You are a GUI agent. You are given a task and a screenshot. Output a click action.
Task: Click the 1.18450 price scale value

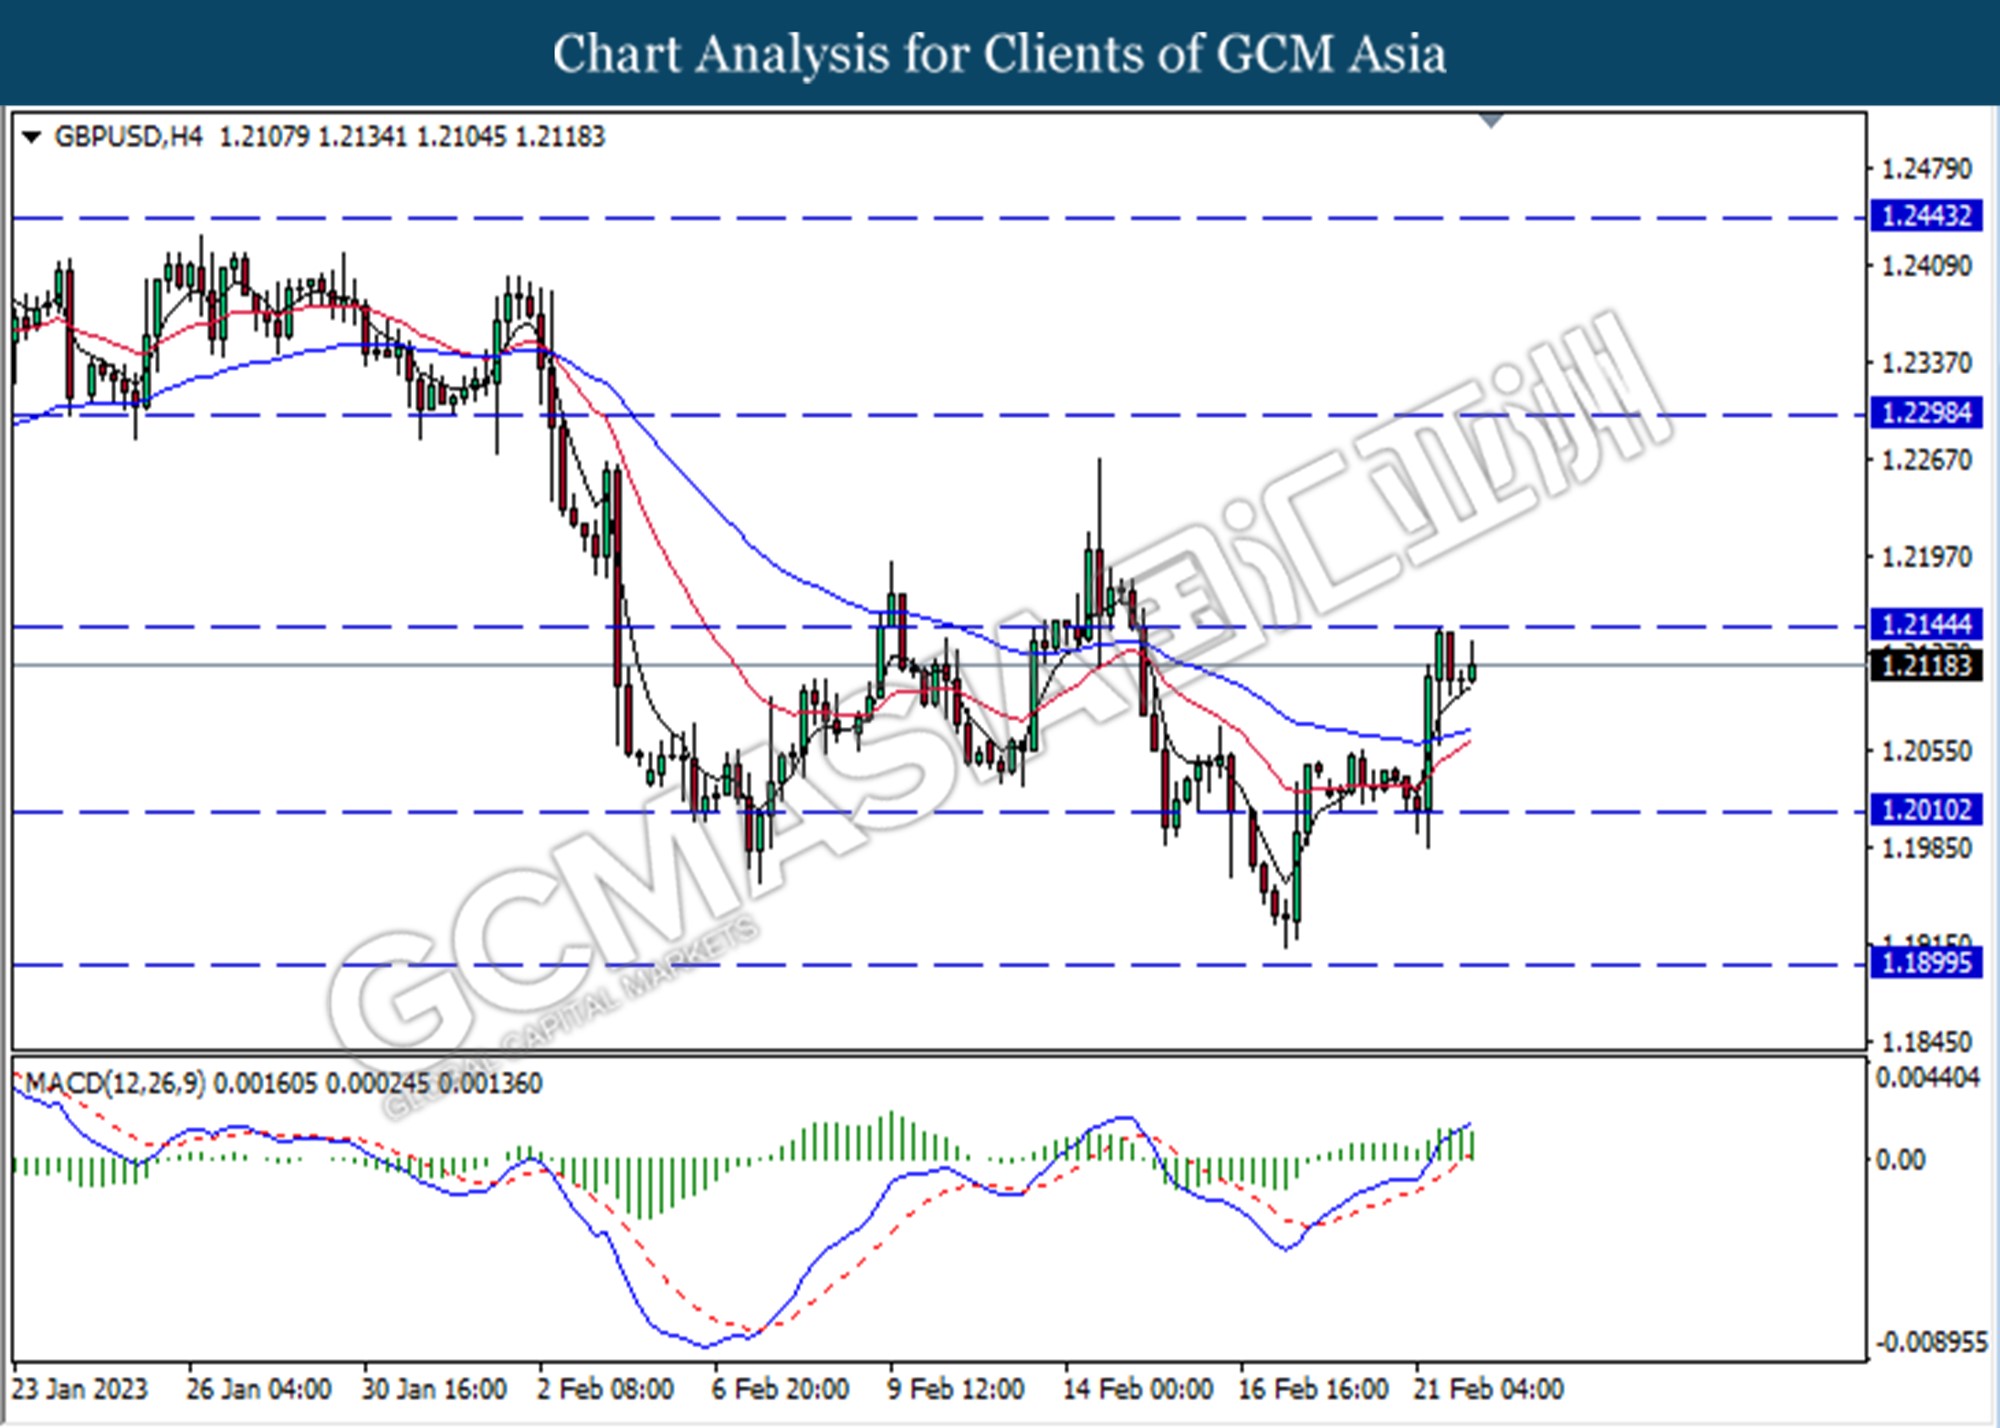pos(1926,1042)
